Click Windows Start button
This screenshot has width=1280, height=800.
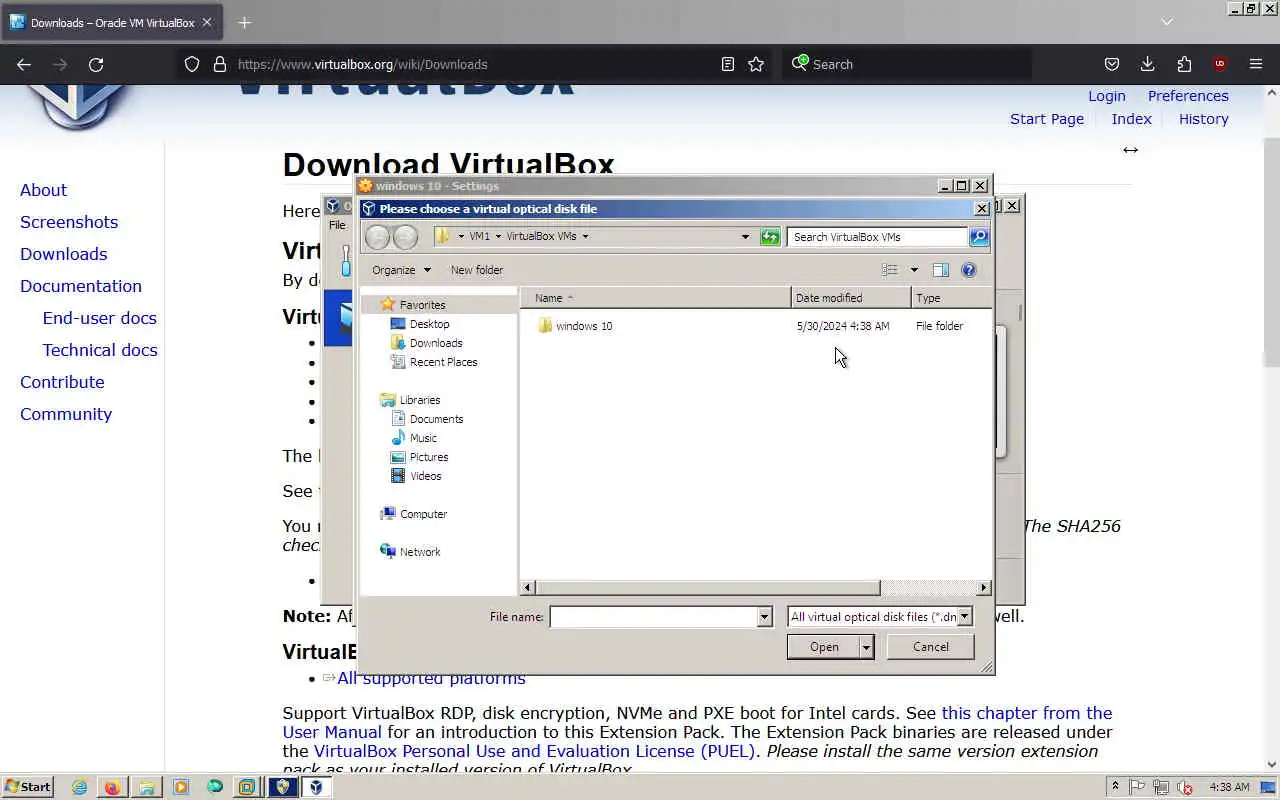click(27, 787)
